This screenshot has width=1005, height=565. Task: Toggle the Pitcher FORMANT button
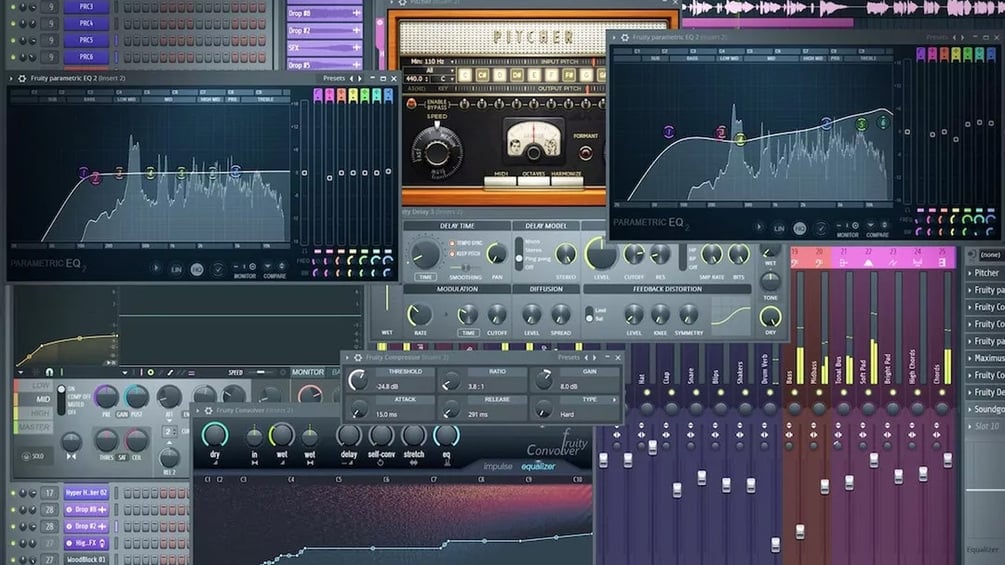pos(585,153)
